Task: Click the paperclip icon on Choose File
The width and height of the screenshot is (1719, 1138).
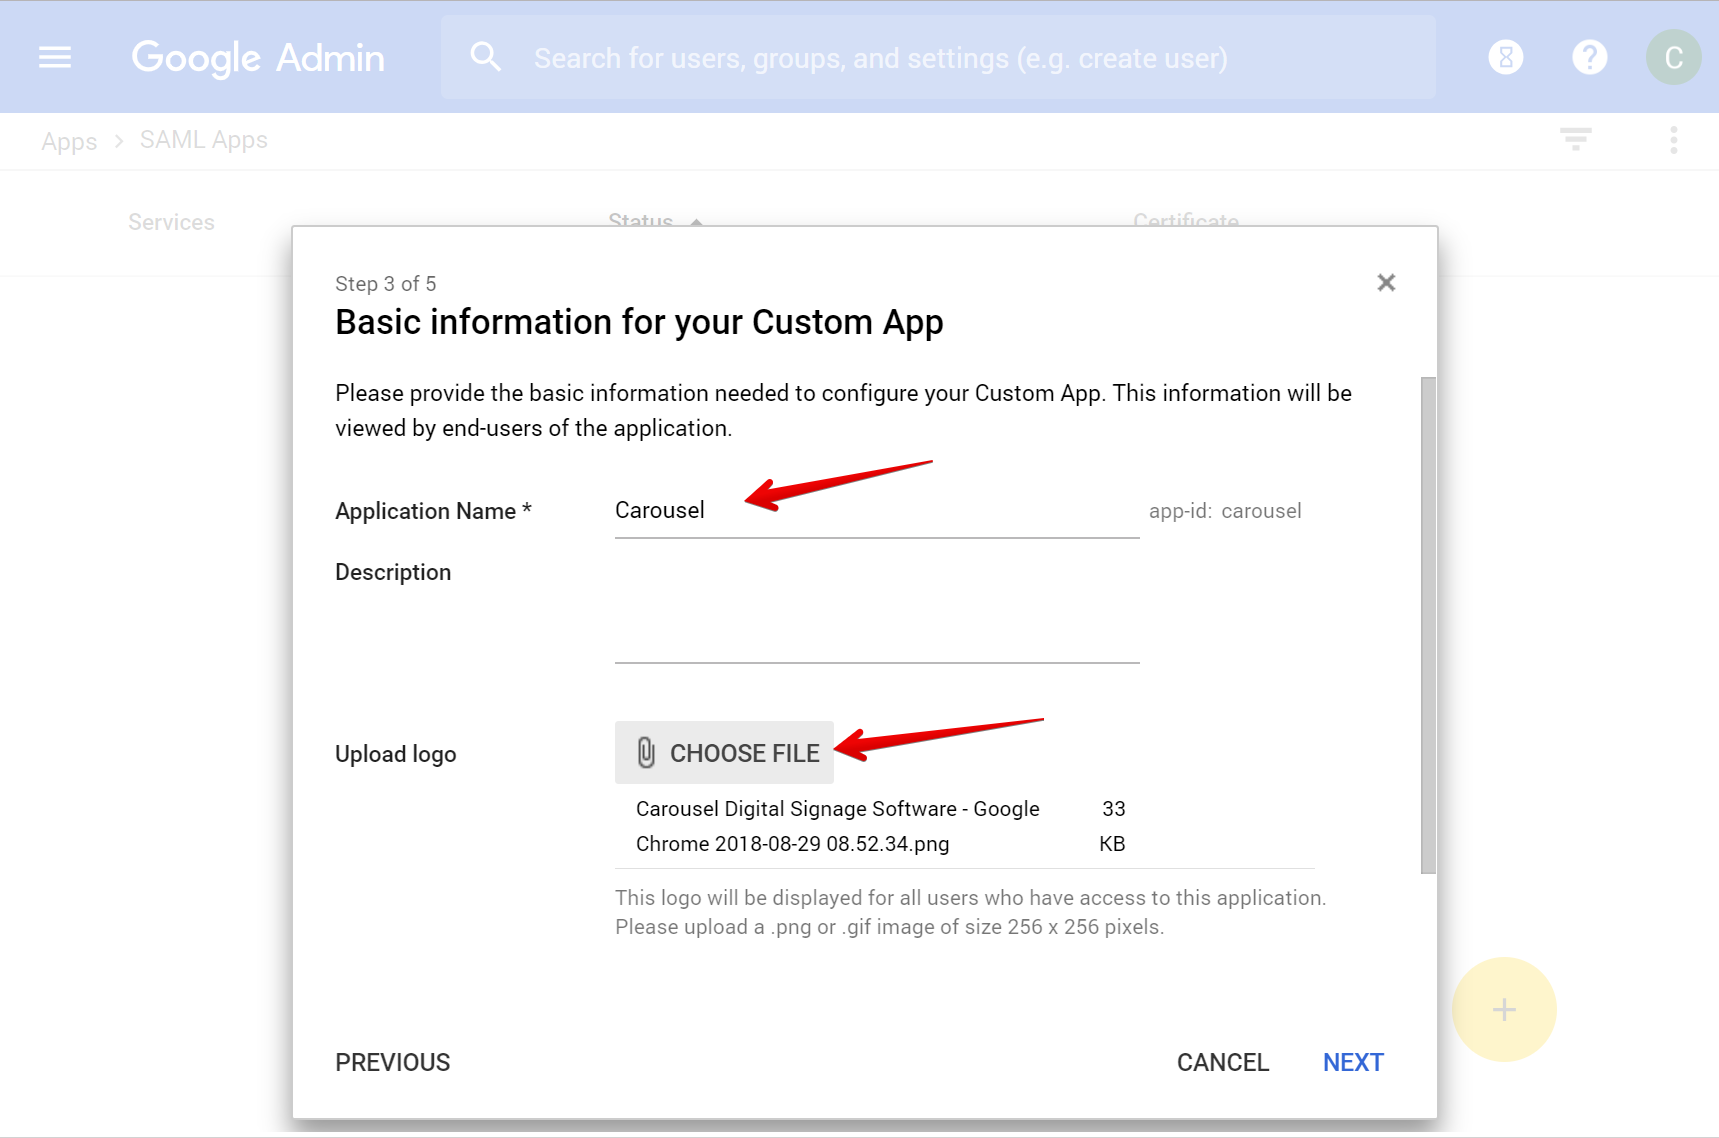Action: point(646,753)
